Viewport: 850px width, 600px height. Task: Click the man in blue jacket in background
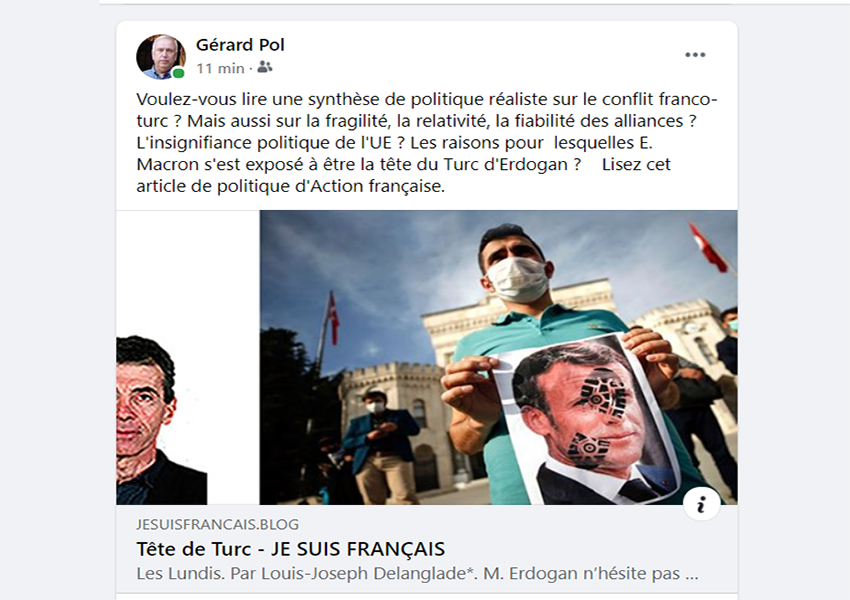379,444
